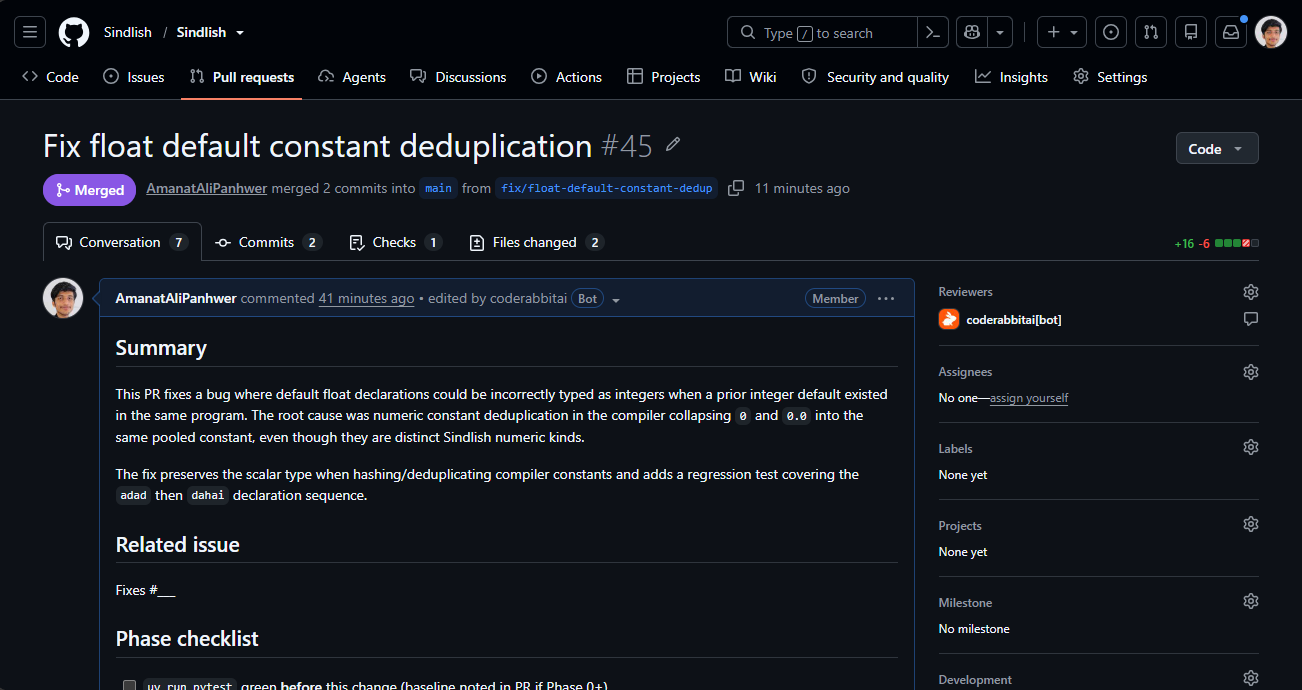Screen dimensions: 1302x690
Task: Select the Commits tab
Action: click(x=268, y=242)
